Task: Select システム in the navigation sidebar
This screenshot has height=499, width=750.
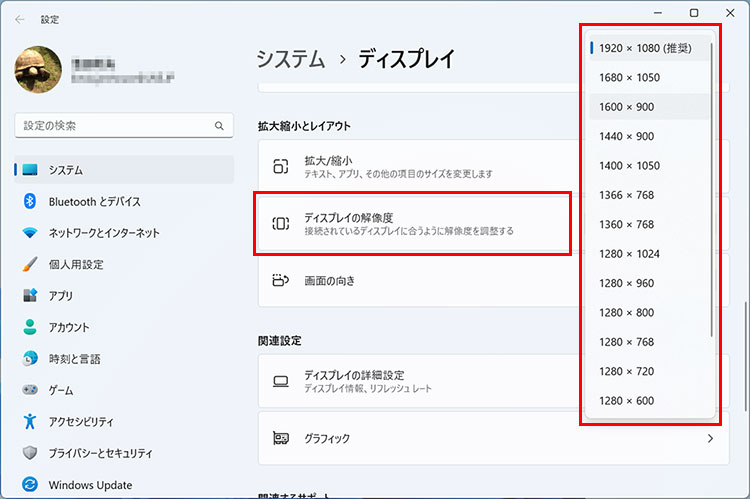Action: (65, 170)
